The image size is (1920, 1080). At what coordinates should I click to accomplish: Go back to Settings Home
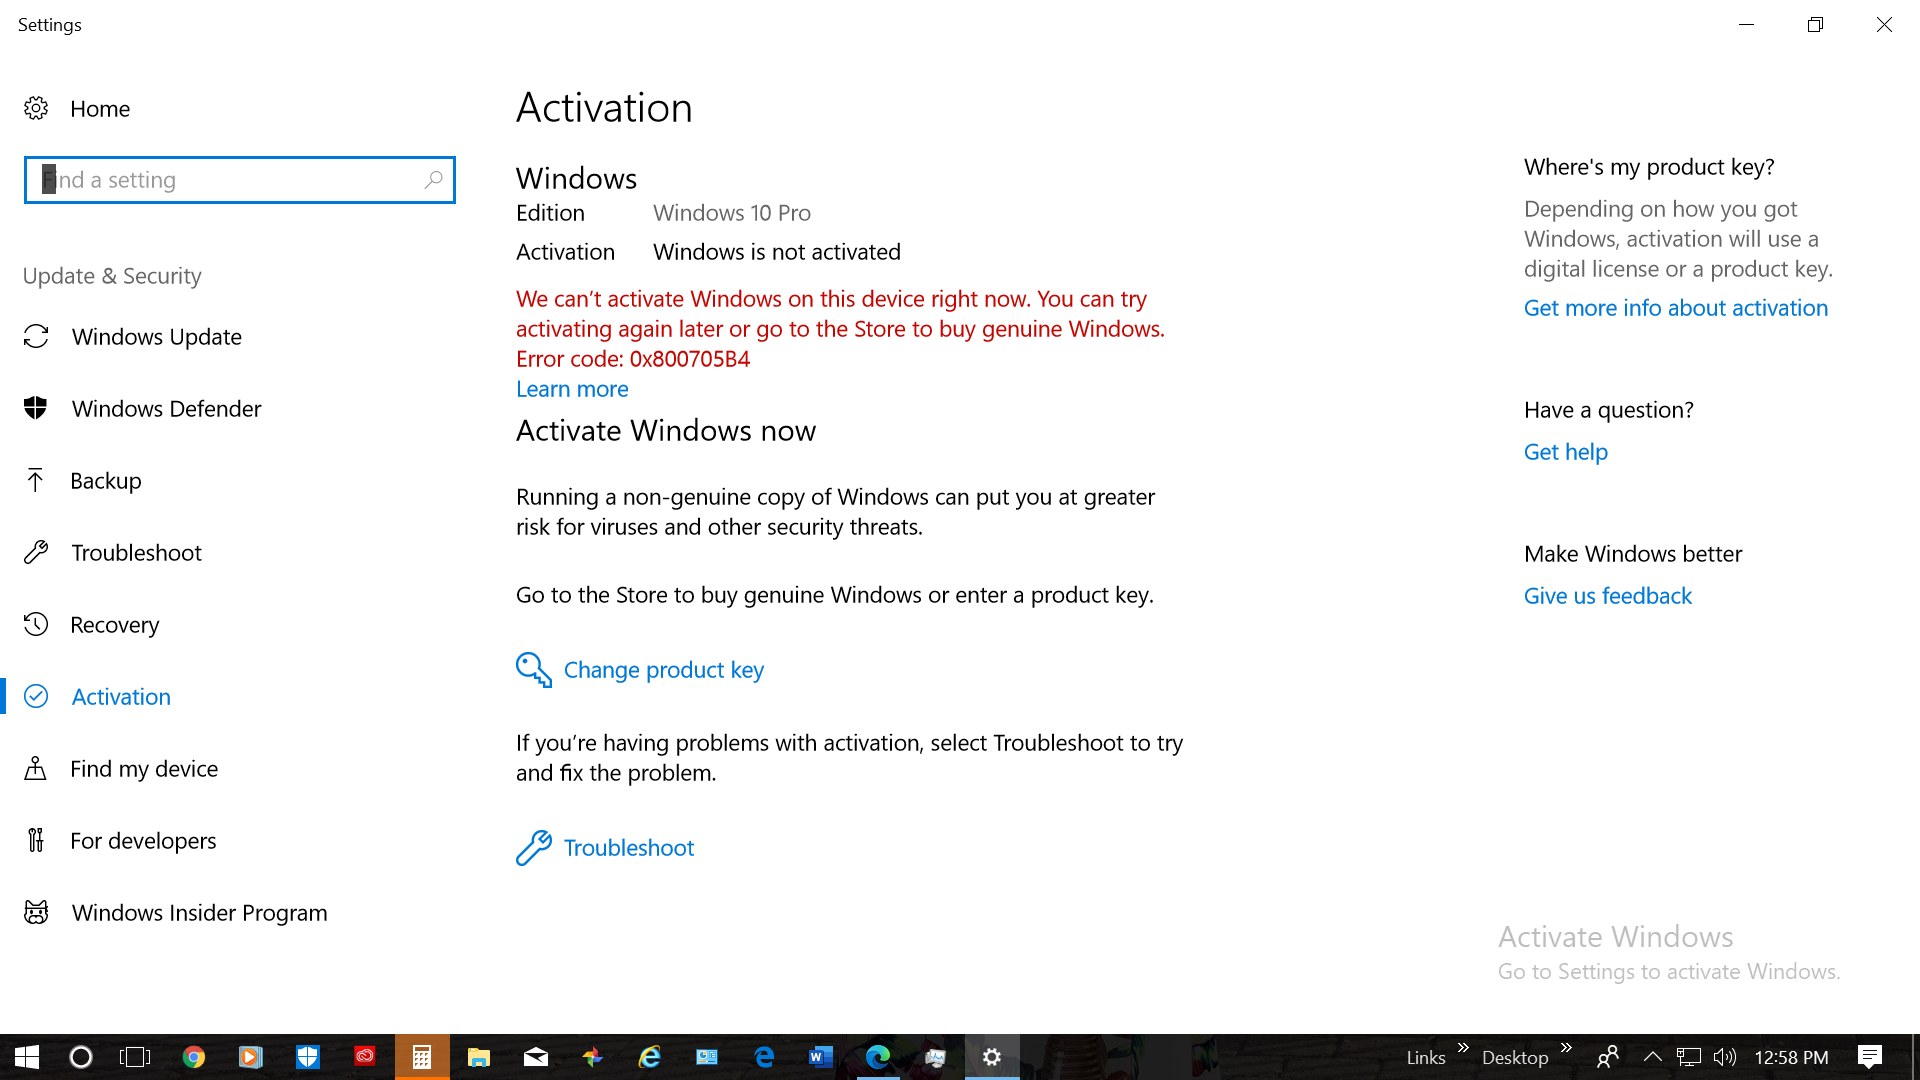click(x=100, y=108)
